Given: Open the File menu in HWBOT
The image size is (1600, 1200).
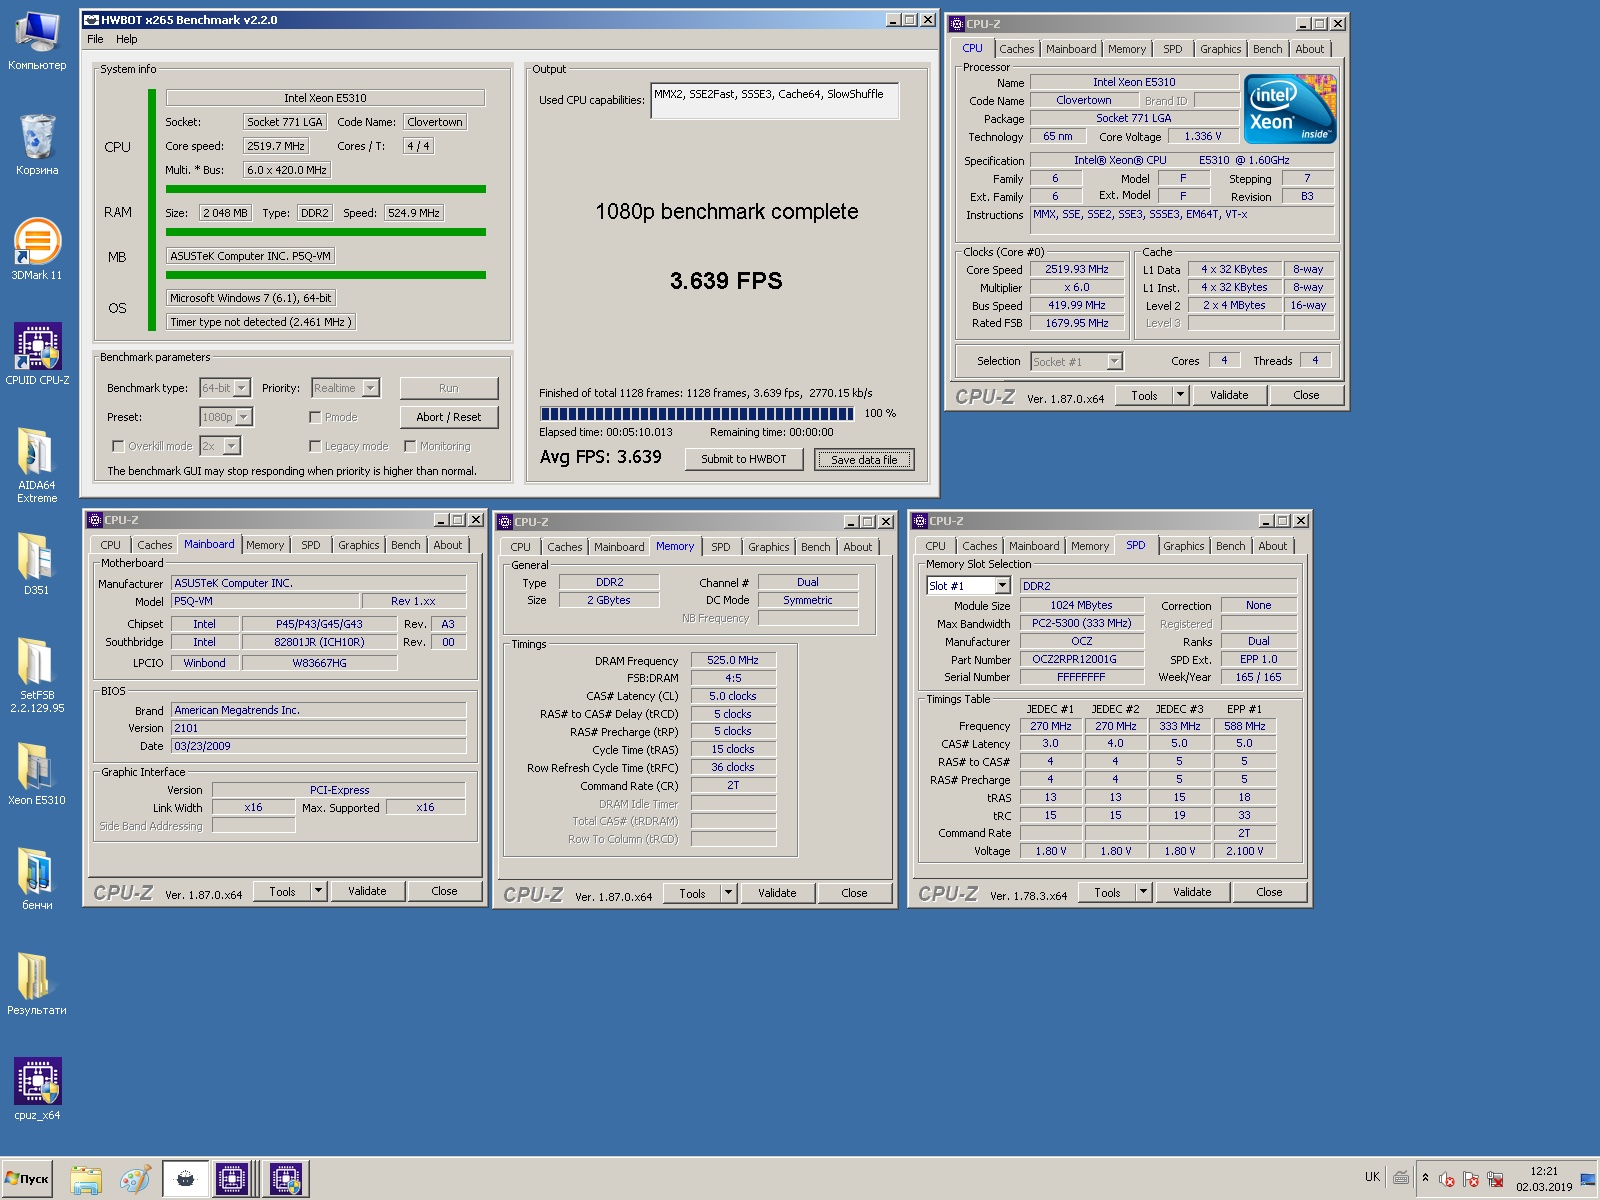Looking at the screenshot, I should tap(95, 39).
